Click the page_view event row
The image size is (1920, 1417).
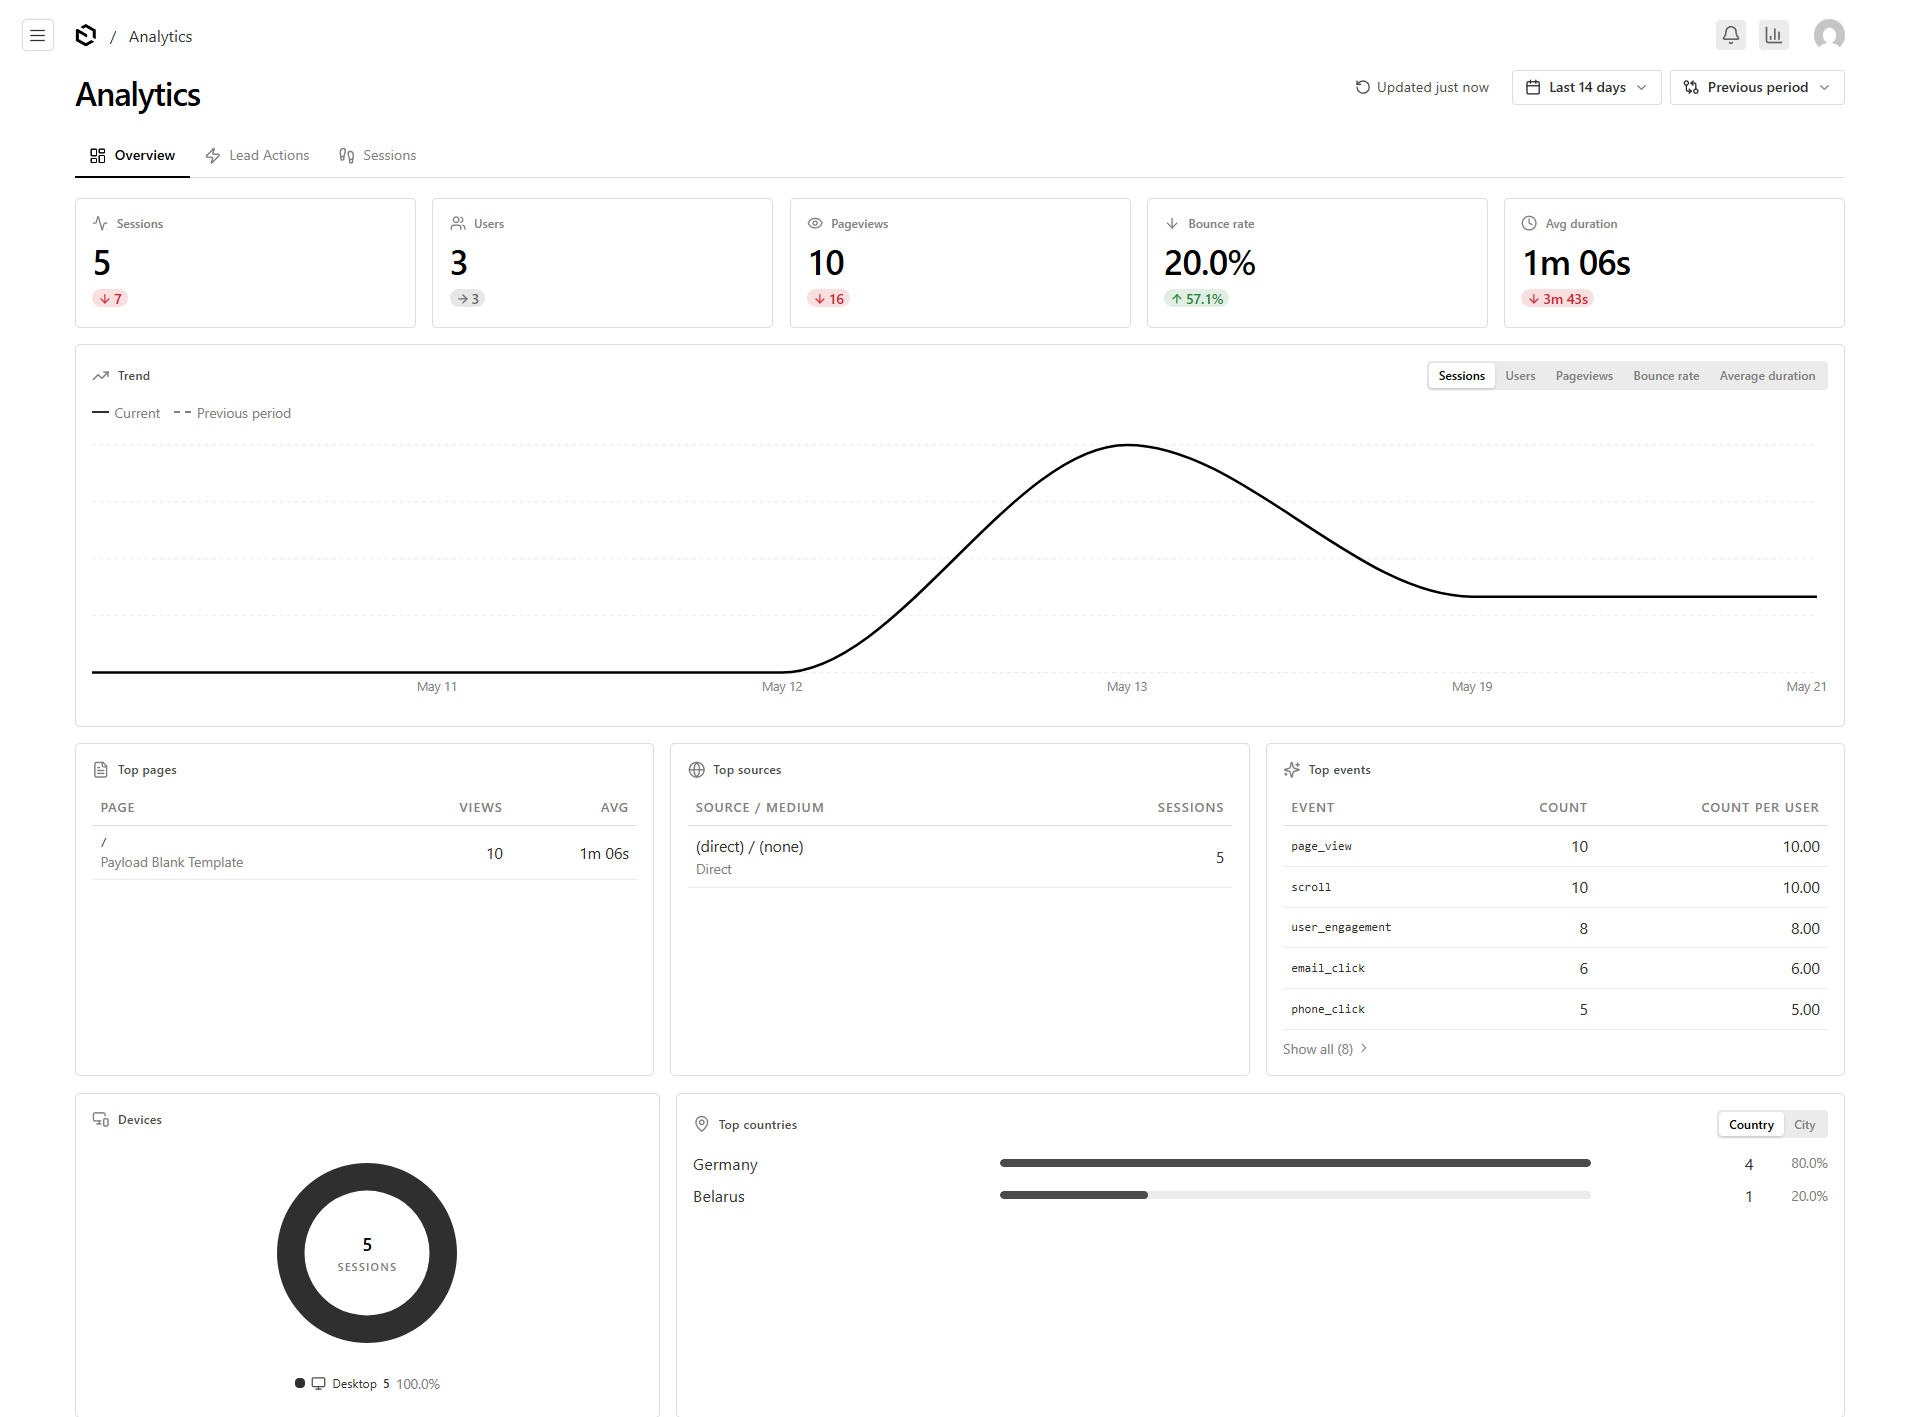1555,846
